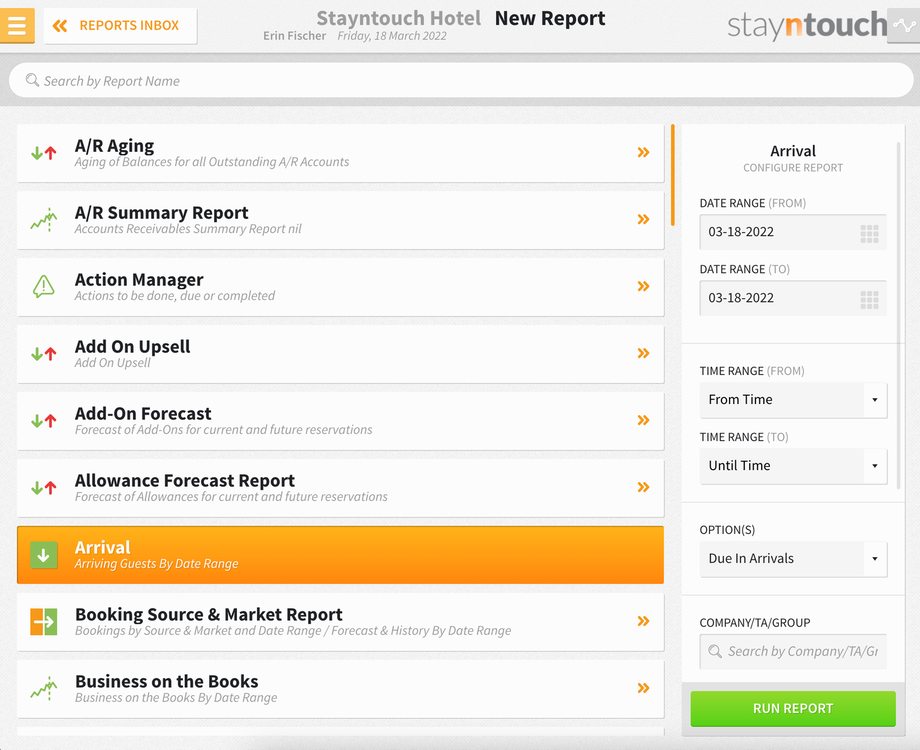Expand Business on the Books chevron
920x750 pixels.
pos(644,688)
